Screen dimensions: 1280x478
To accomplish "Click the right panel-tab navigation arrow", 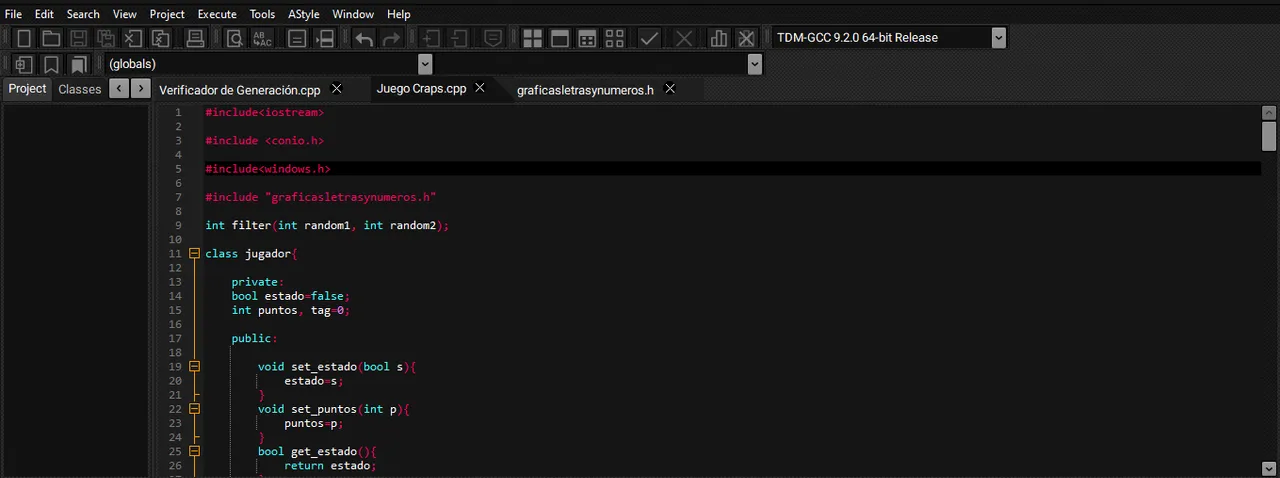I will [142, 89].
